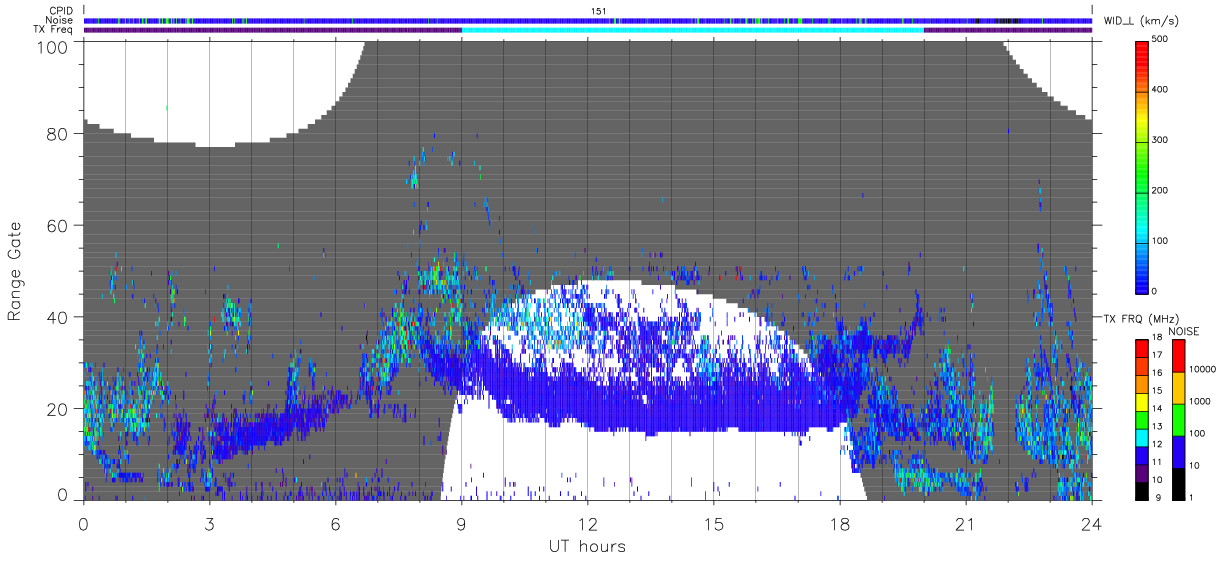Click the CPID label above the plot
The width and height of the screenshot is (1228, 567).
click(x=61, y=11)
